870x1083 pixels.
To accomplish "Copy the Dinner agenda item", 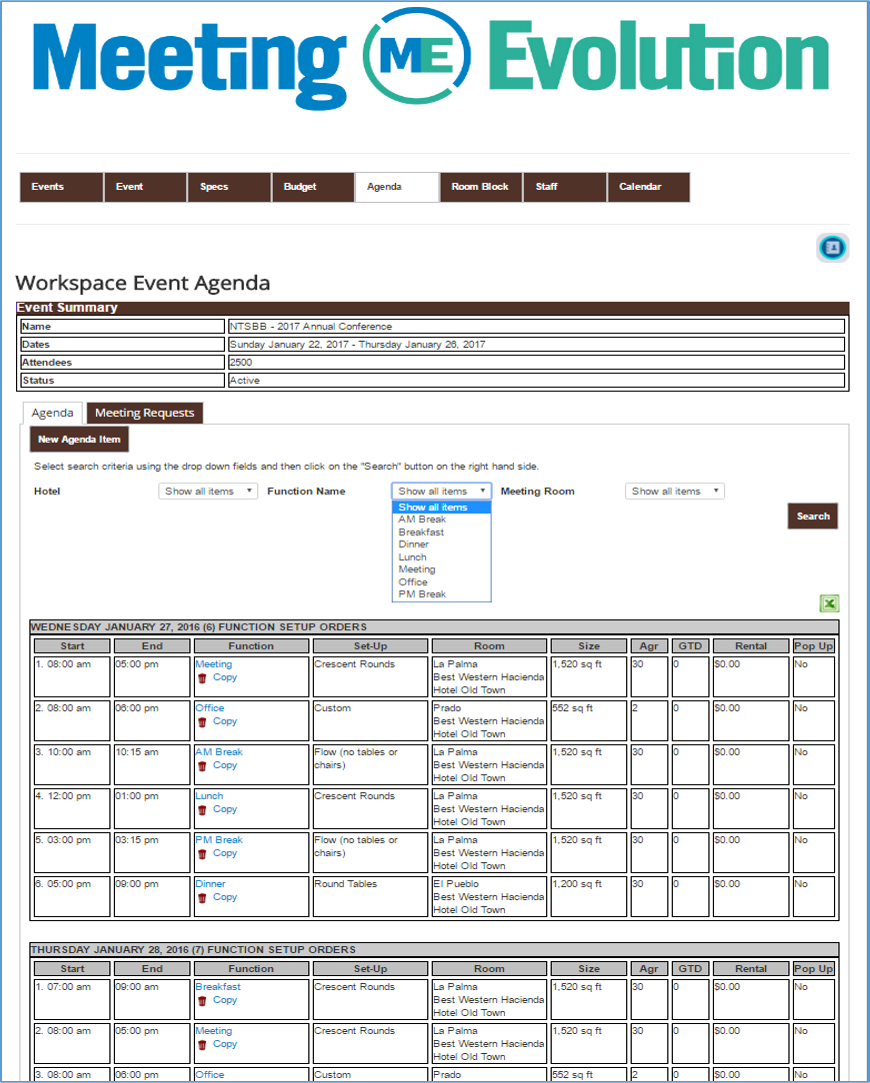I will [x=224, y=897].
